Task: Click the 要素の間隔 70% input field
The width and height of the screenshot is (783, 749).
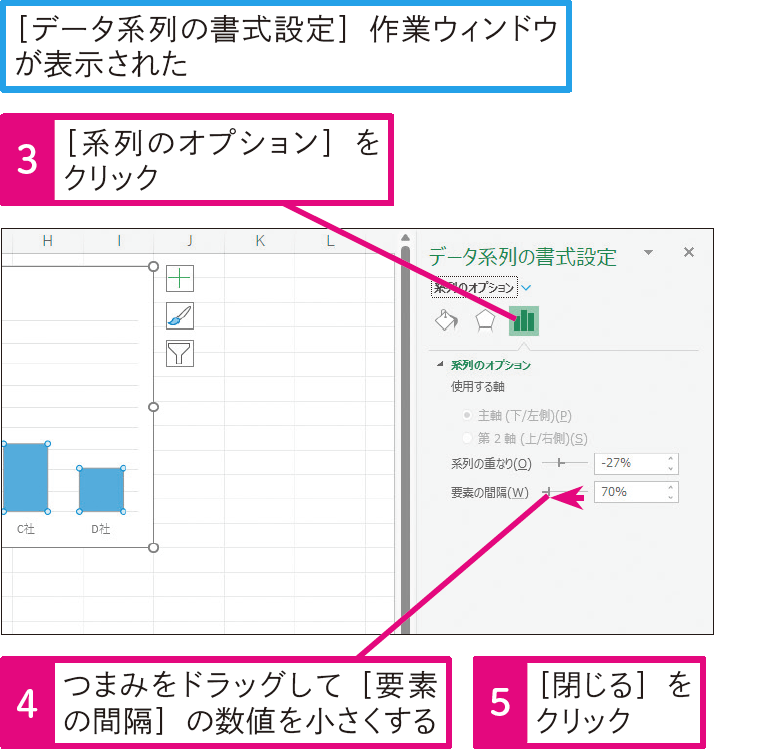Action: pyautogui.click(x=628, y=492)
